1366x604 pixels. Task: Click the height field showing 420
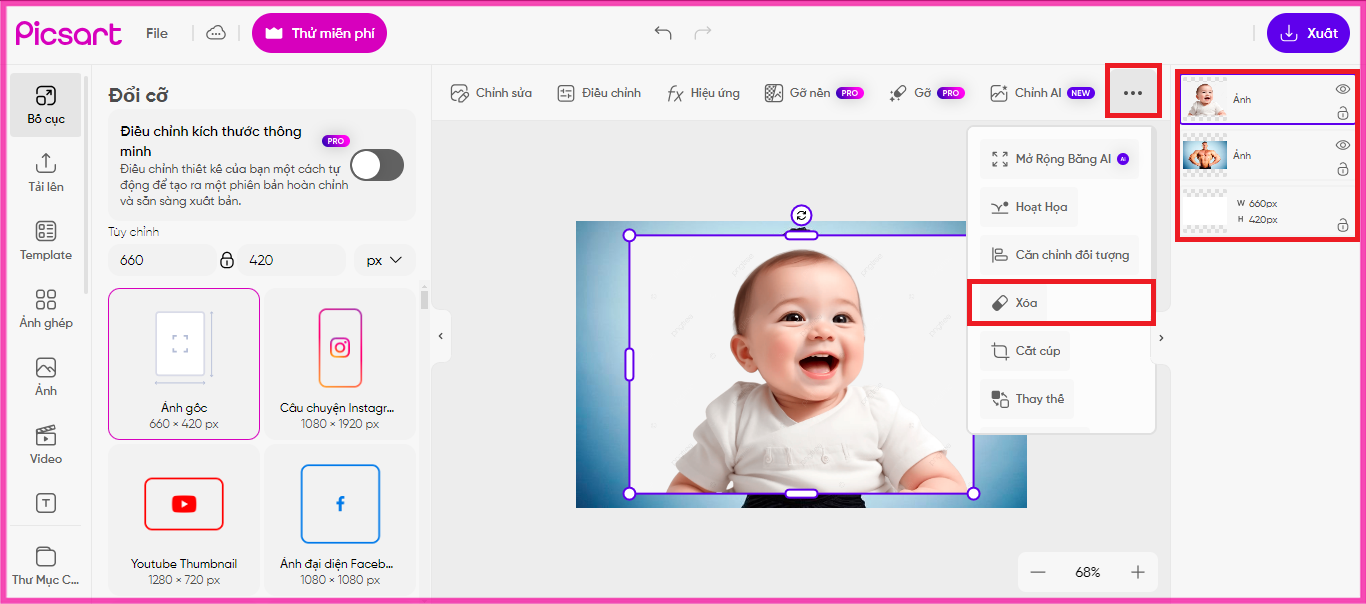(x=291, y=260)
